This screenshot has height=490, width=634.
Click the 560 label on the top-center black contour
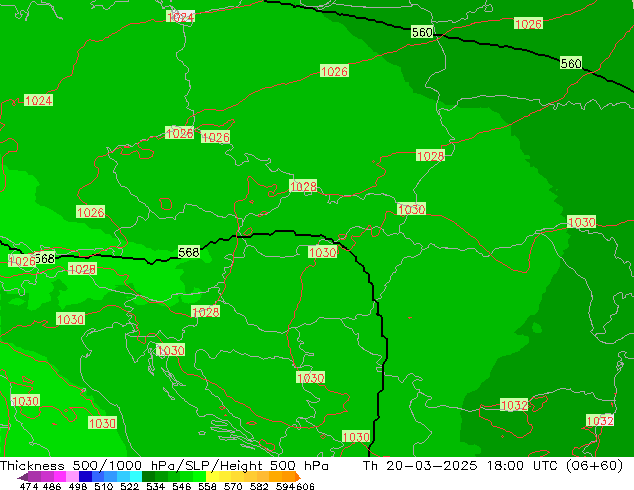click(422, 32)
